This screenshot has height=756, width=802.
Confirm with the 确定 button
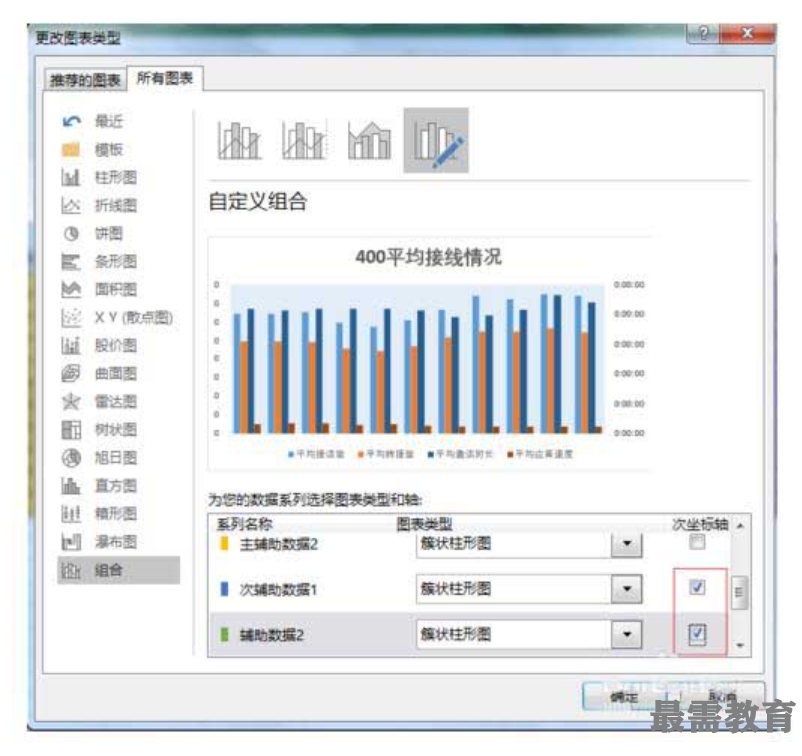(624, 697)
